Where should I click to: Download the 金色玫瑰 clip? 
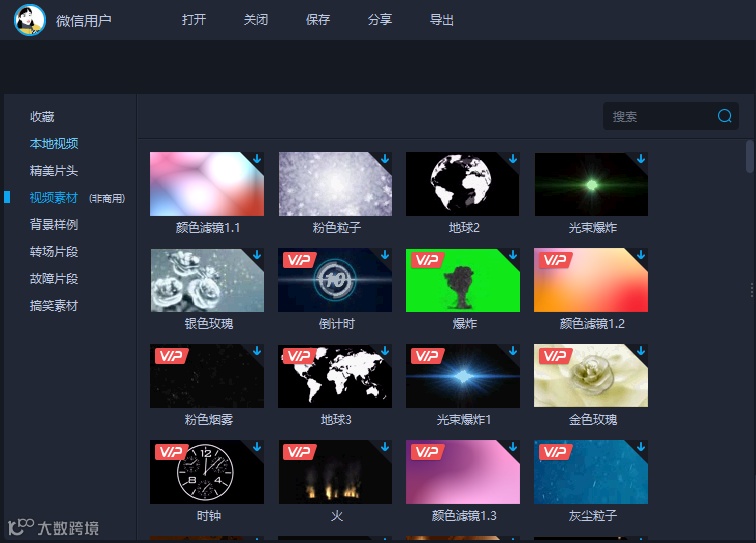point(641,351)
